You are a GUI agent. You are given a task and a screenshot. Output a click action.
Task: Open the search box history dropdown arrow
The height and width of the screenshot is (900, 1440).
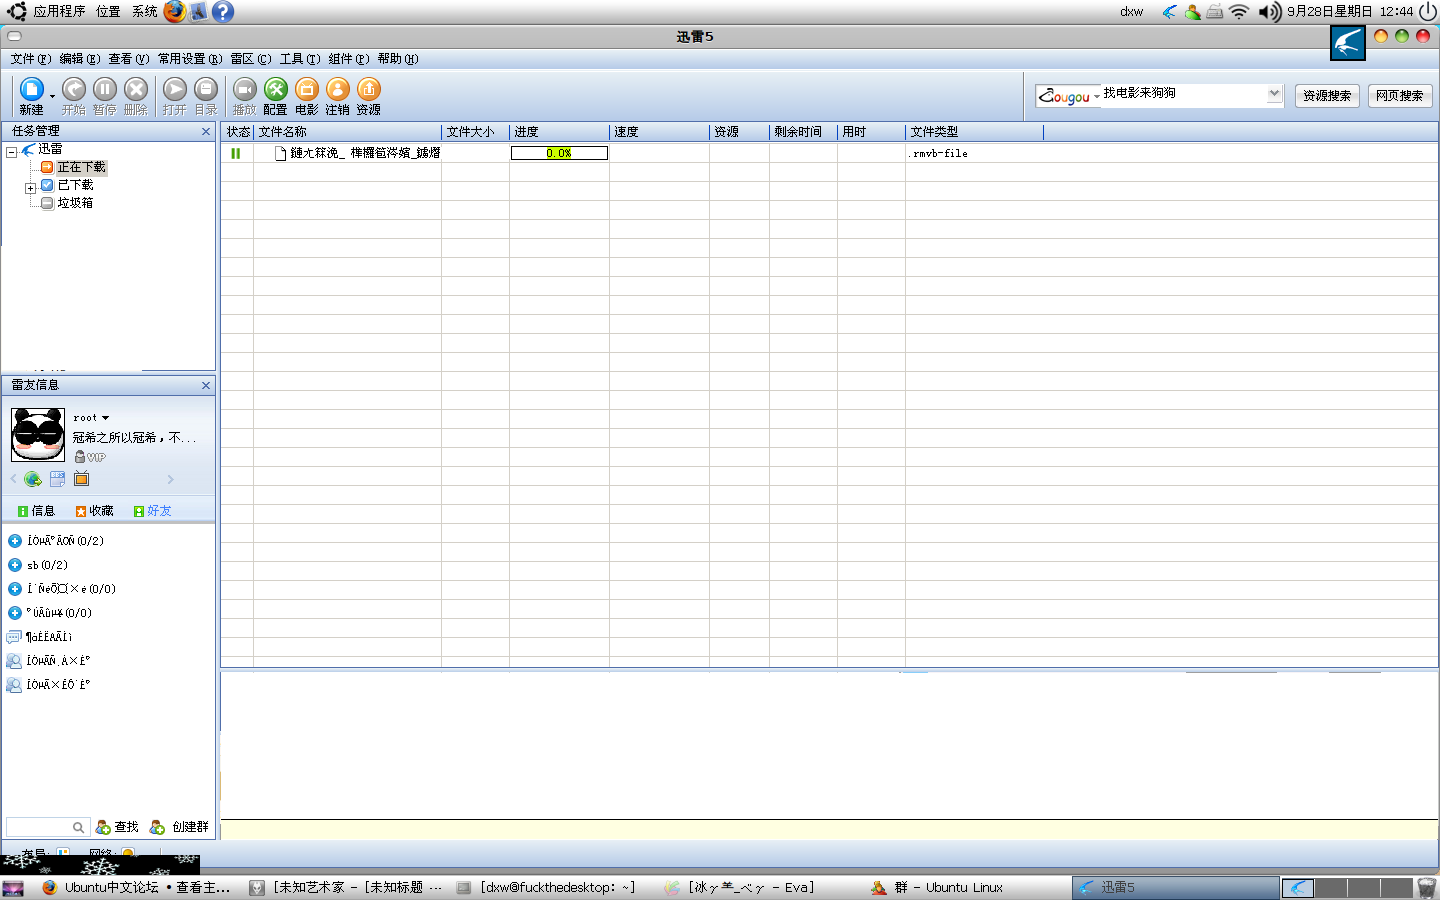click(1274, 94)
